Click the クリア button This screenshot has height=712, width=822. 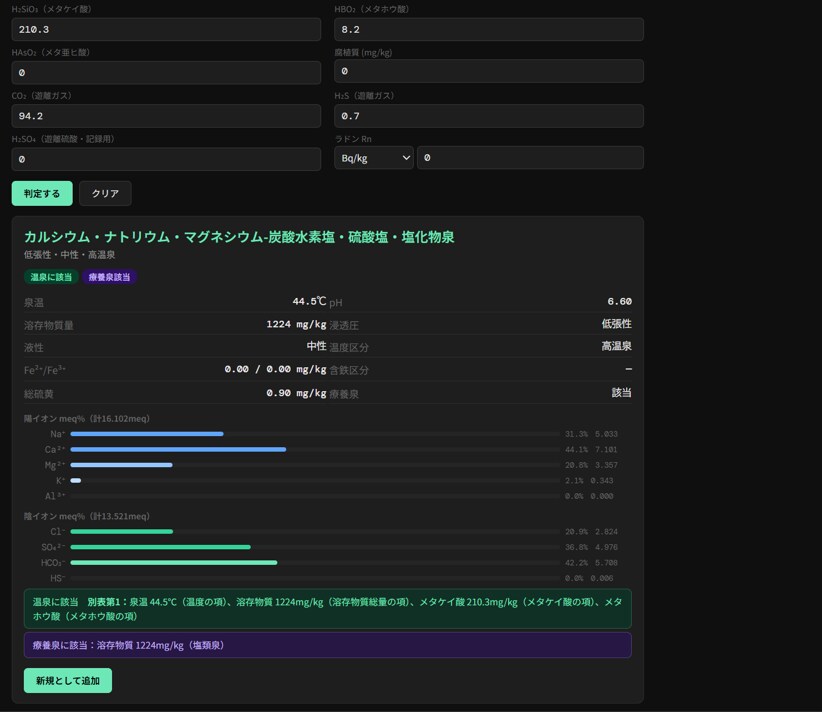pos(105,193)
